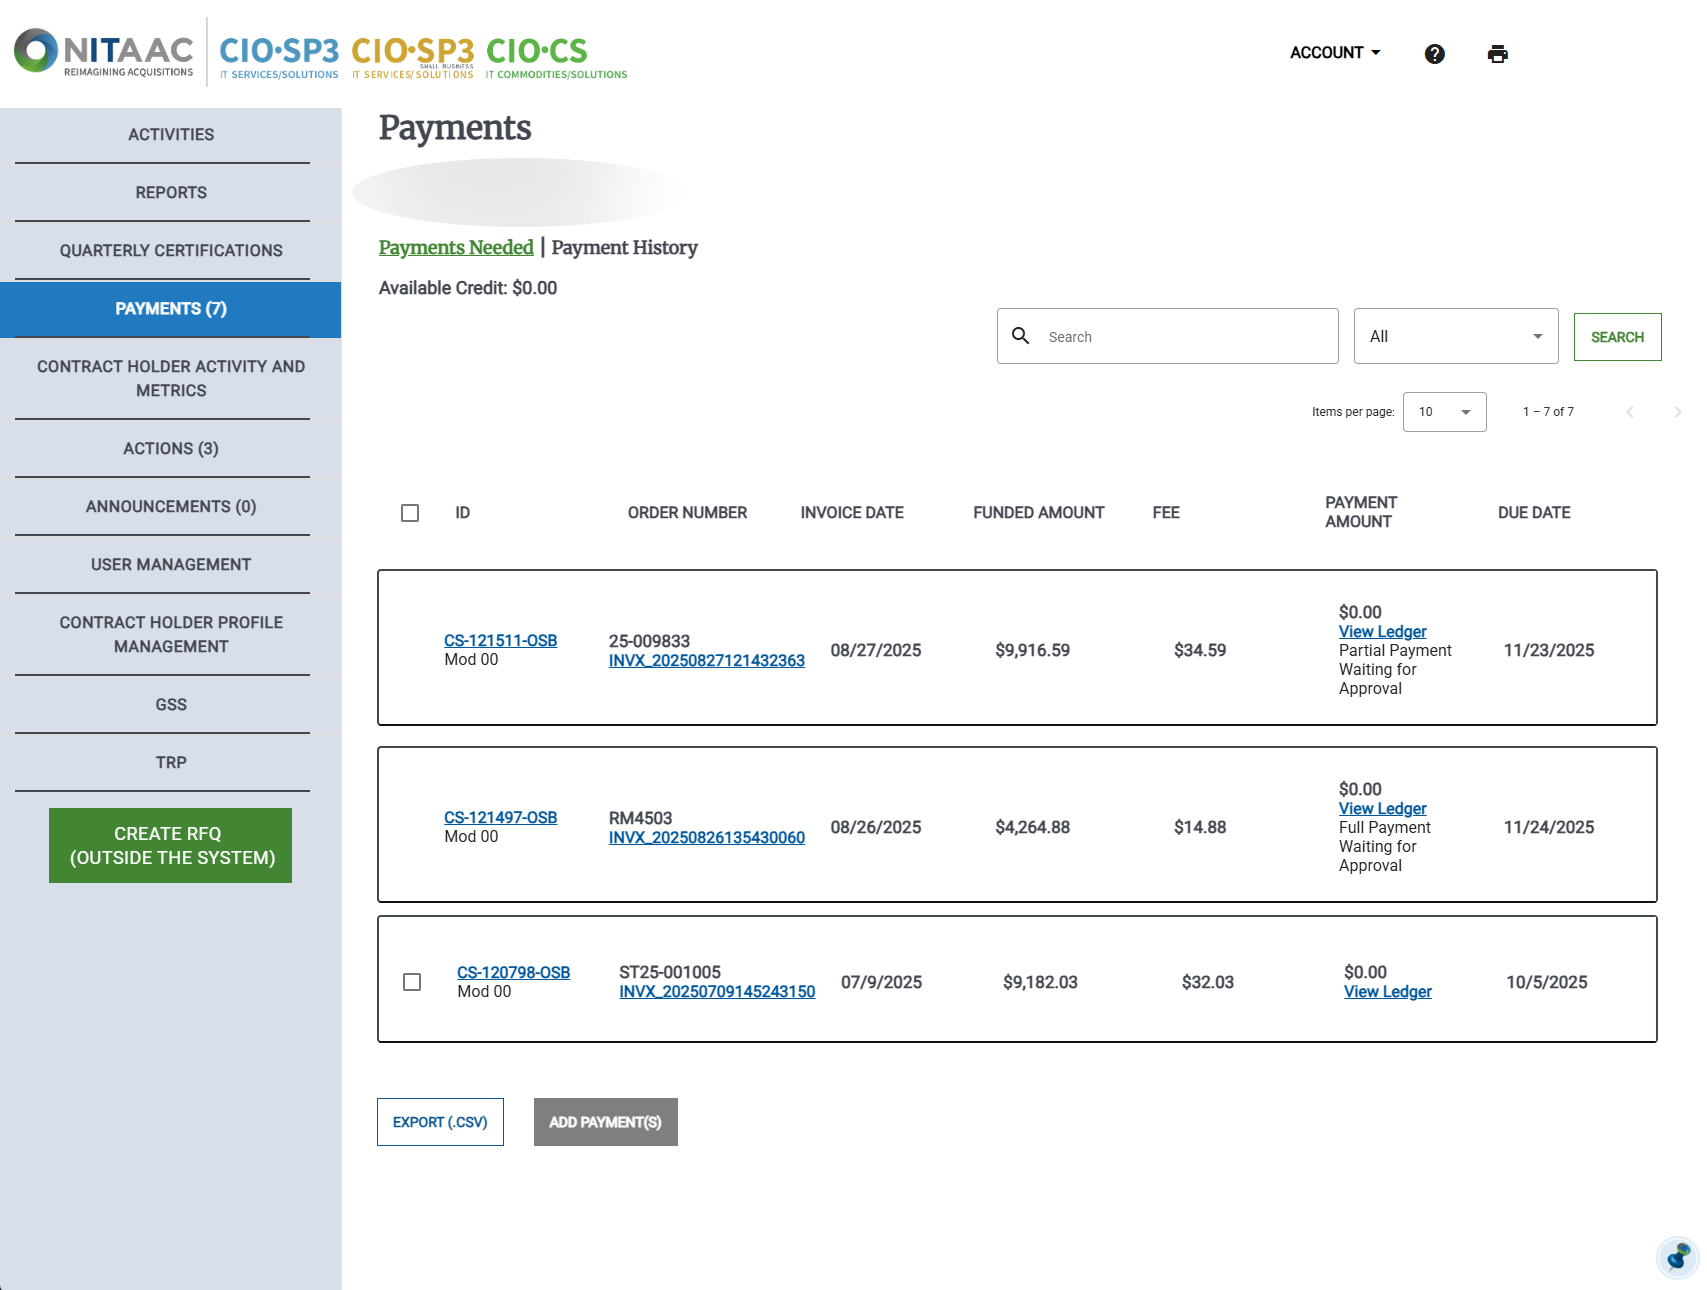Switch to the Payment History tab
1707x1290 pixels.
point(623,248)
